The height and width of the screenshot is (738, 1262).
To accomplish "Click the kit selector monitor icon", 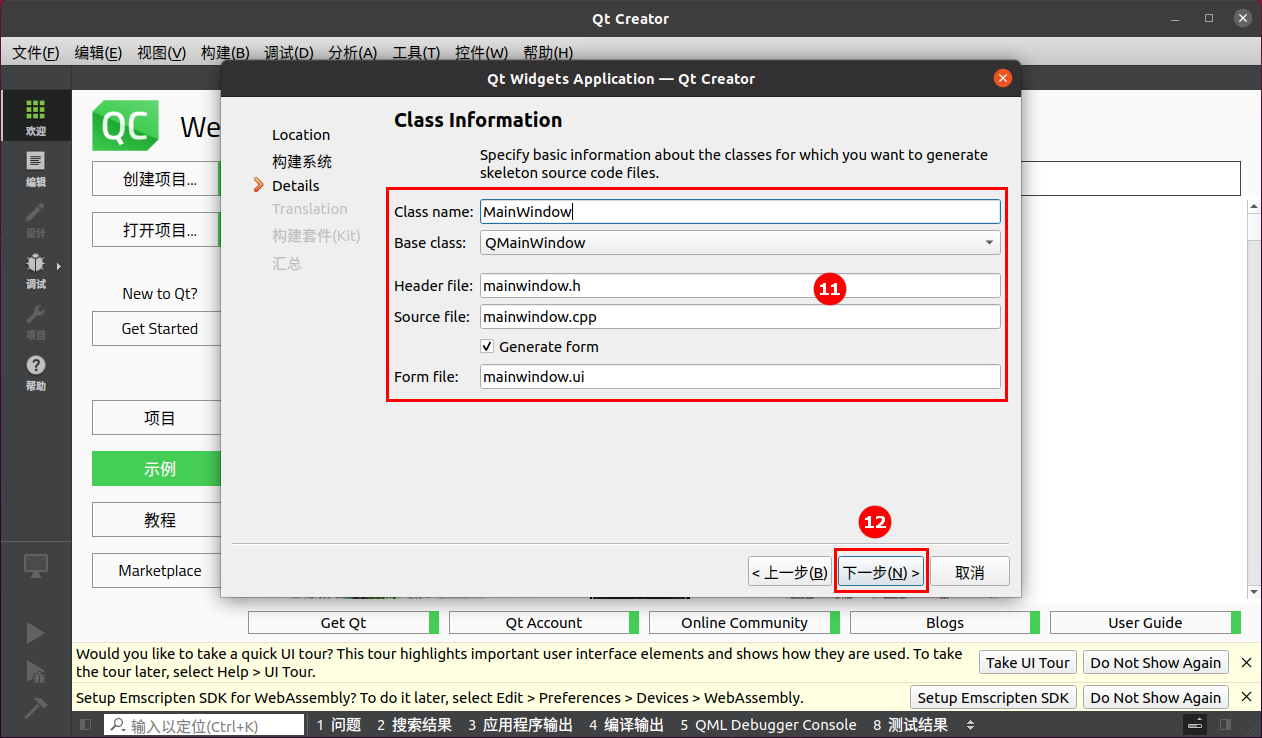I will coord(35,565).
